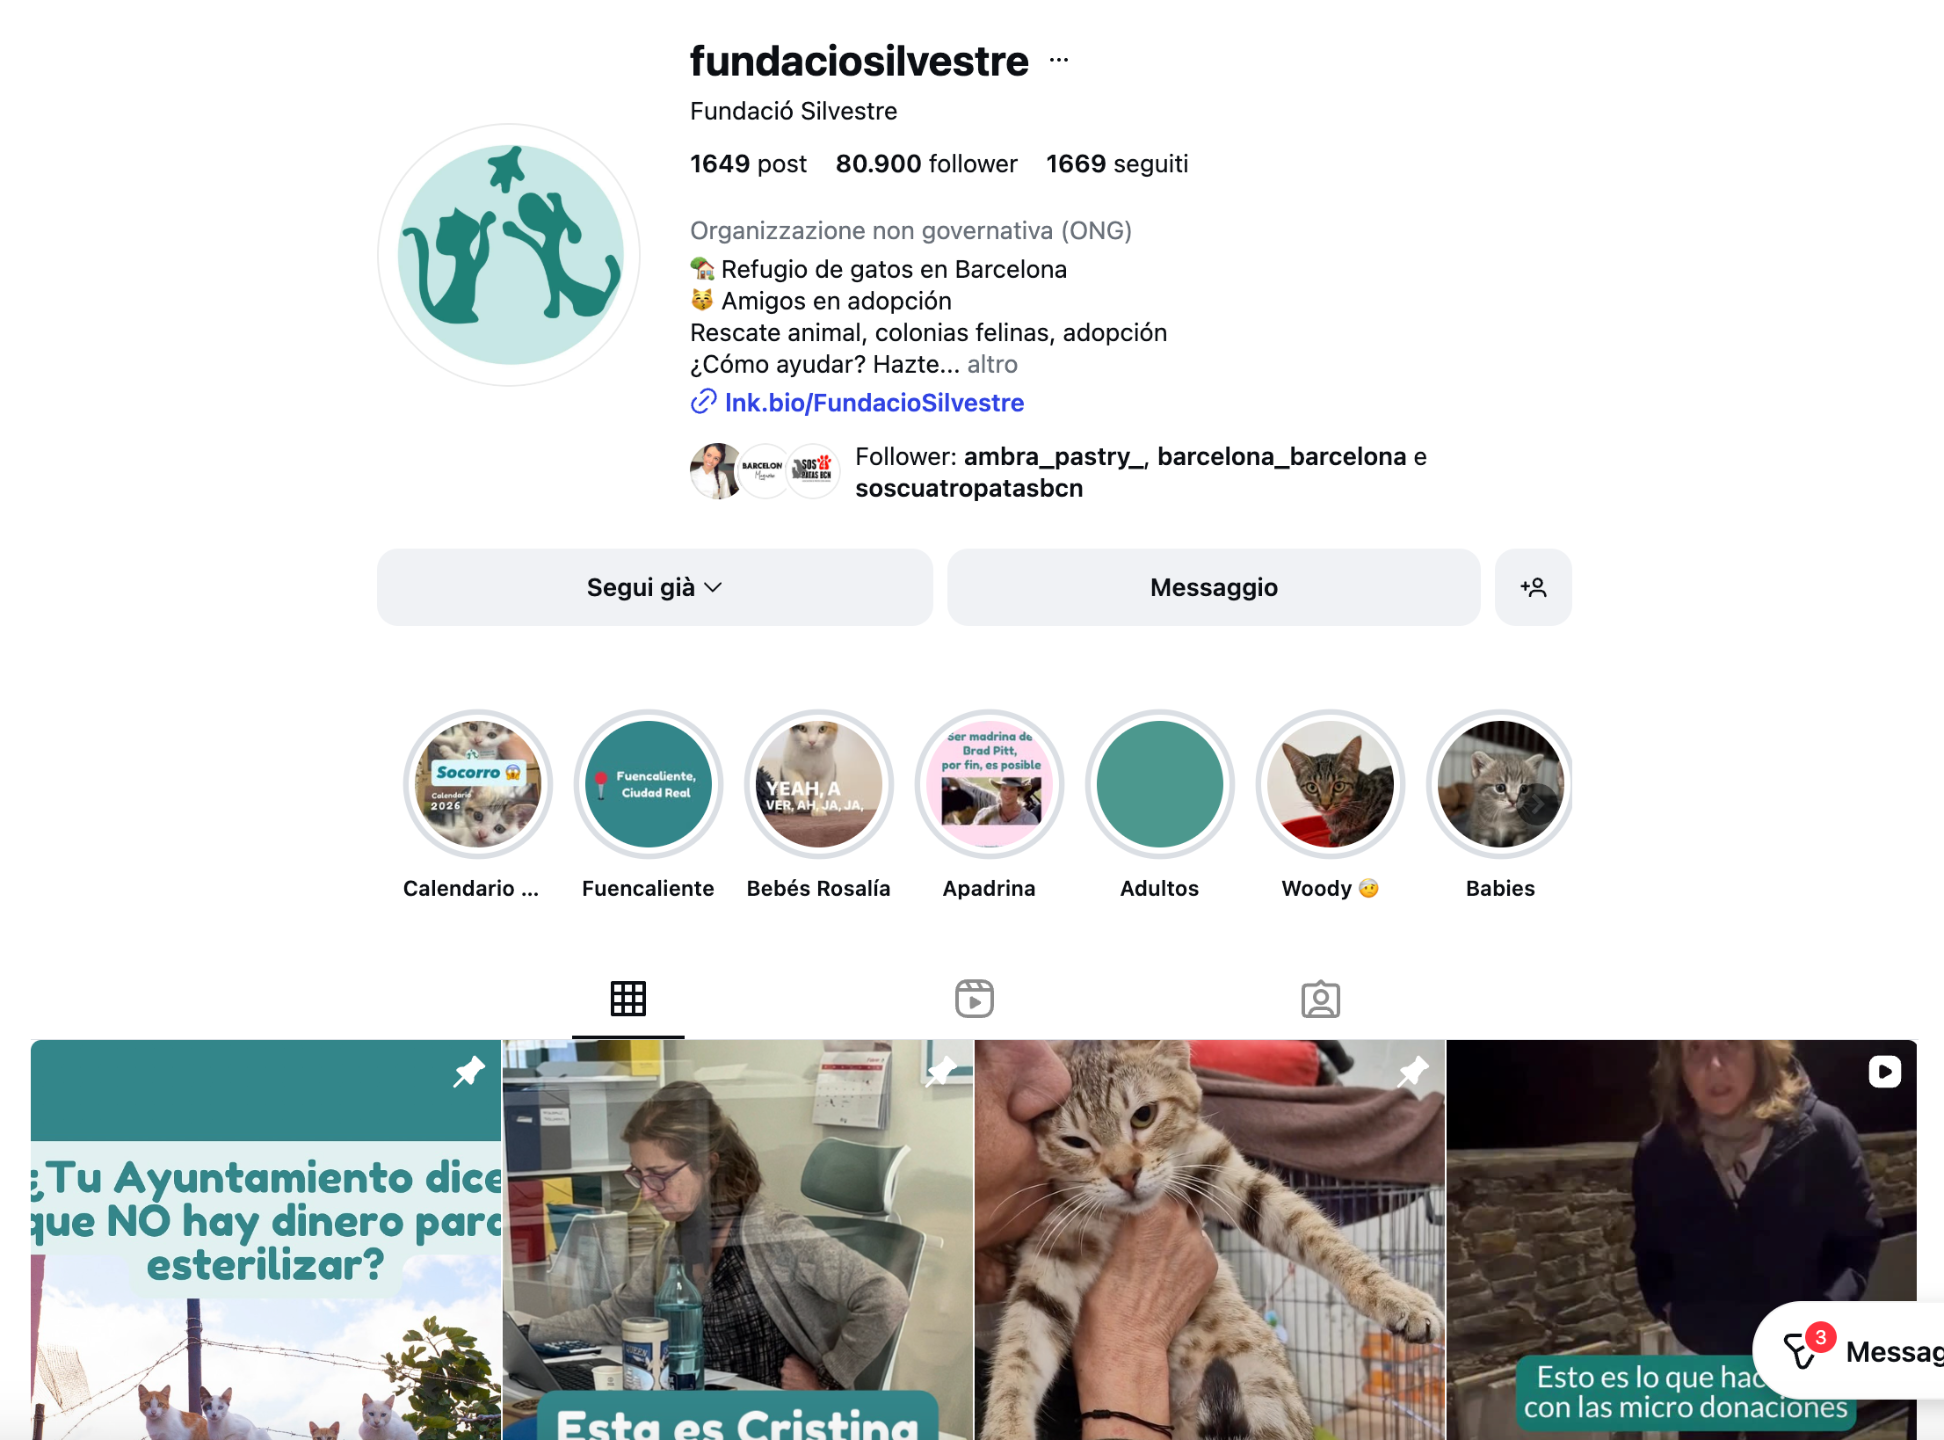Open the Adultos teal highlight circle
This screenshot has height=1440, width=1944.
pyautogui.click(x=1159, y=784)
